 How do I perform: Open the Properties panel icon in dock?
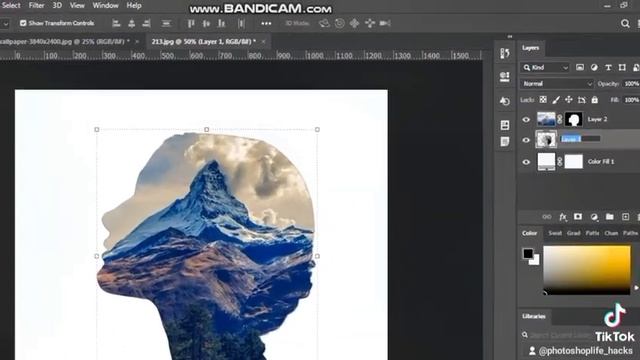[x=505, y=76]
